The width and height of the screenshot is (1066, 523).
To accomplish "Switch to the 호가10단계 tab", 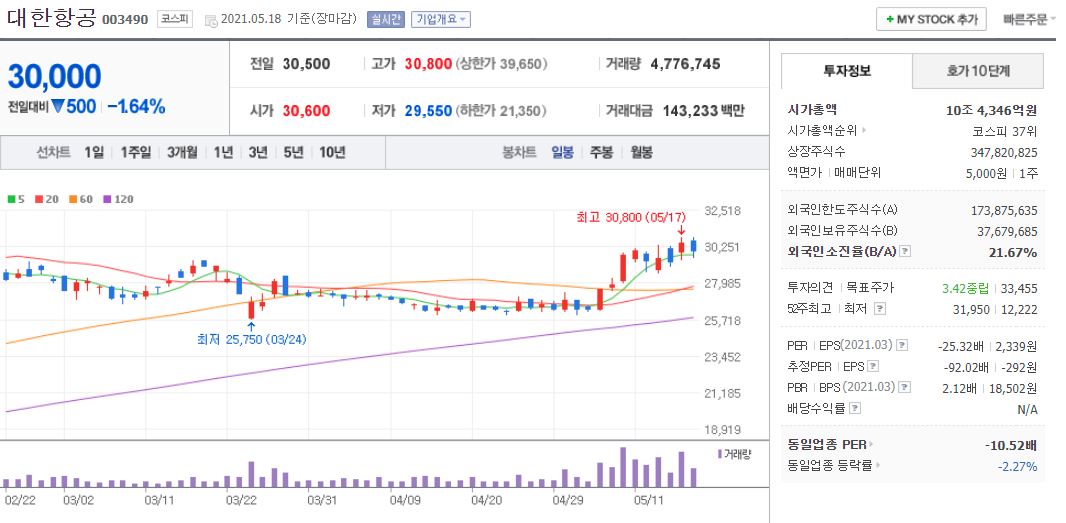I will click(978, 71).
